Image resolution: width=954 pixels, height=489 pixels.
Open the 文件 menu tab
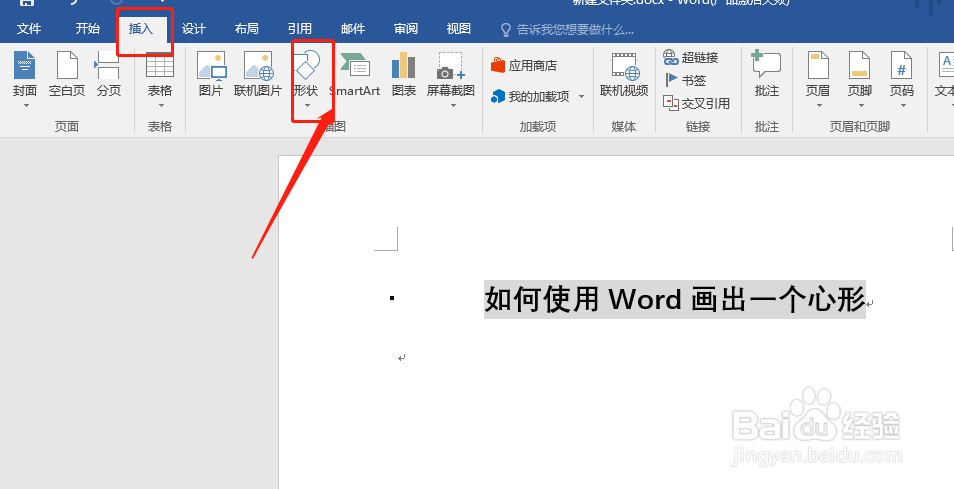[29, 29]
